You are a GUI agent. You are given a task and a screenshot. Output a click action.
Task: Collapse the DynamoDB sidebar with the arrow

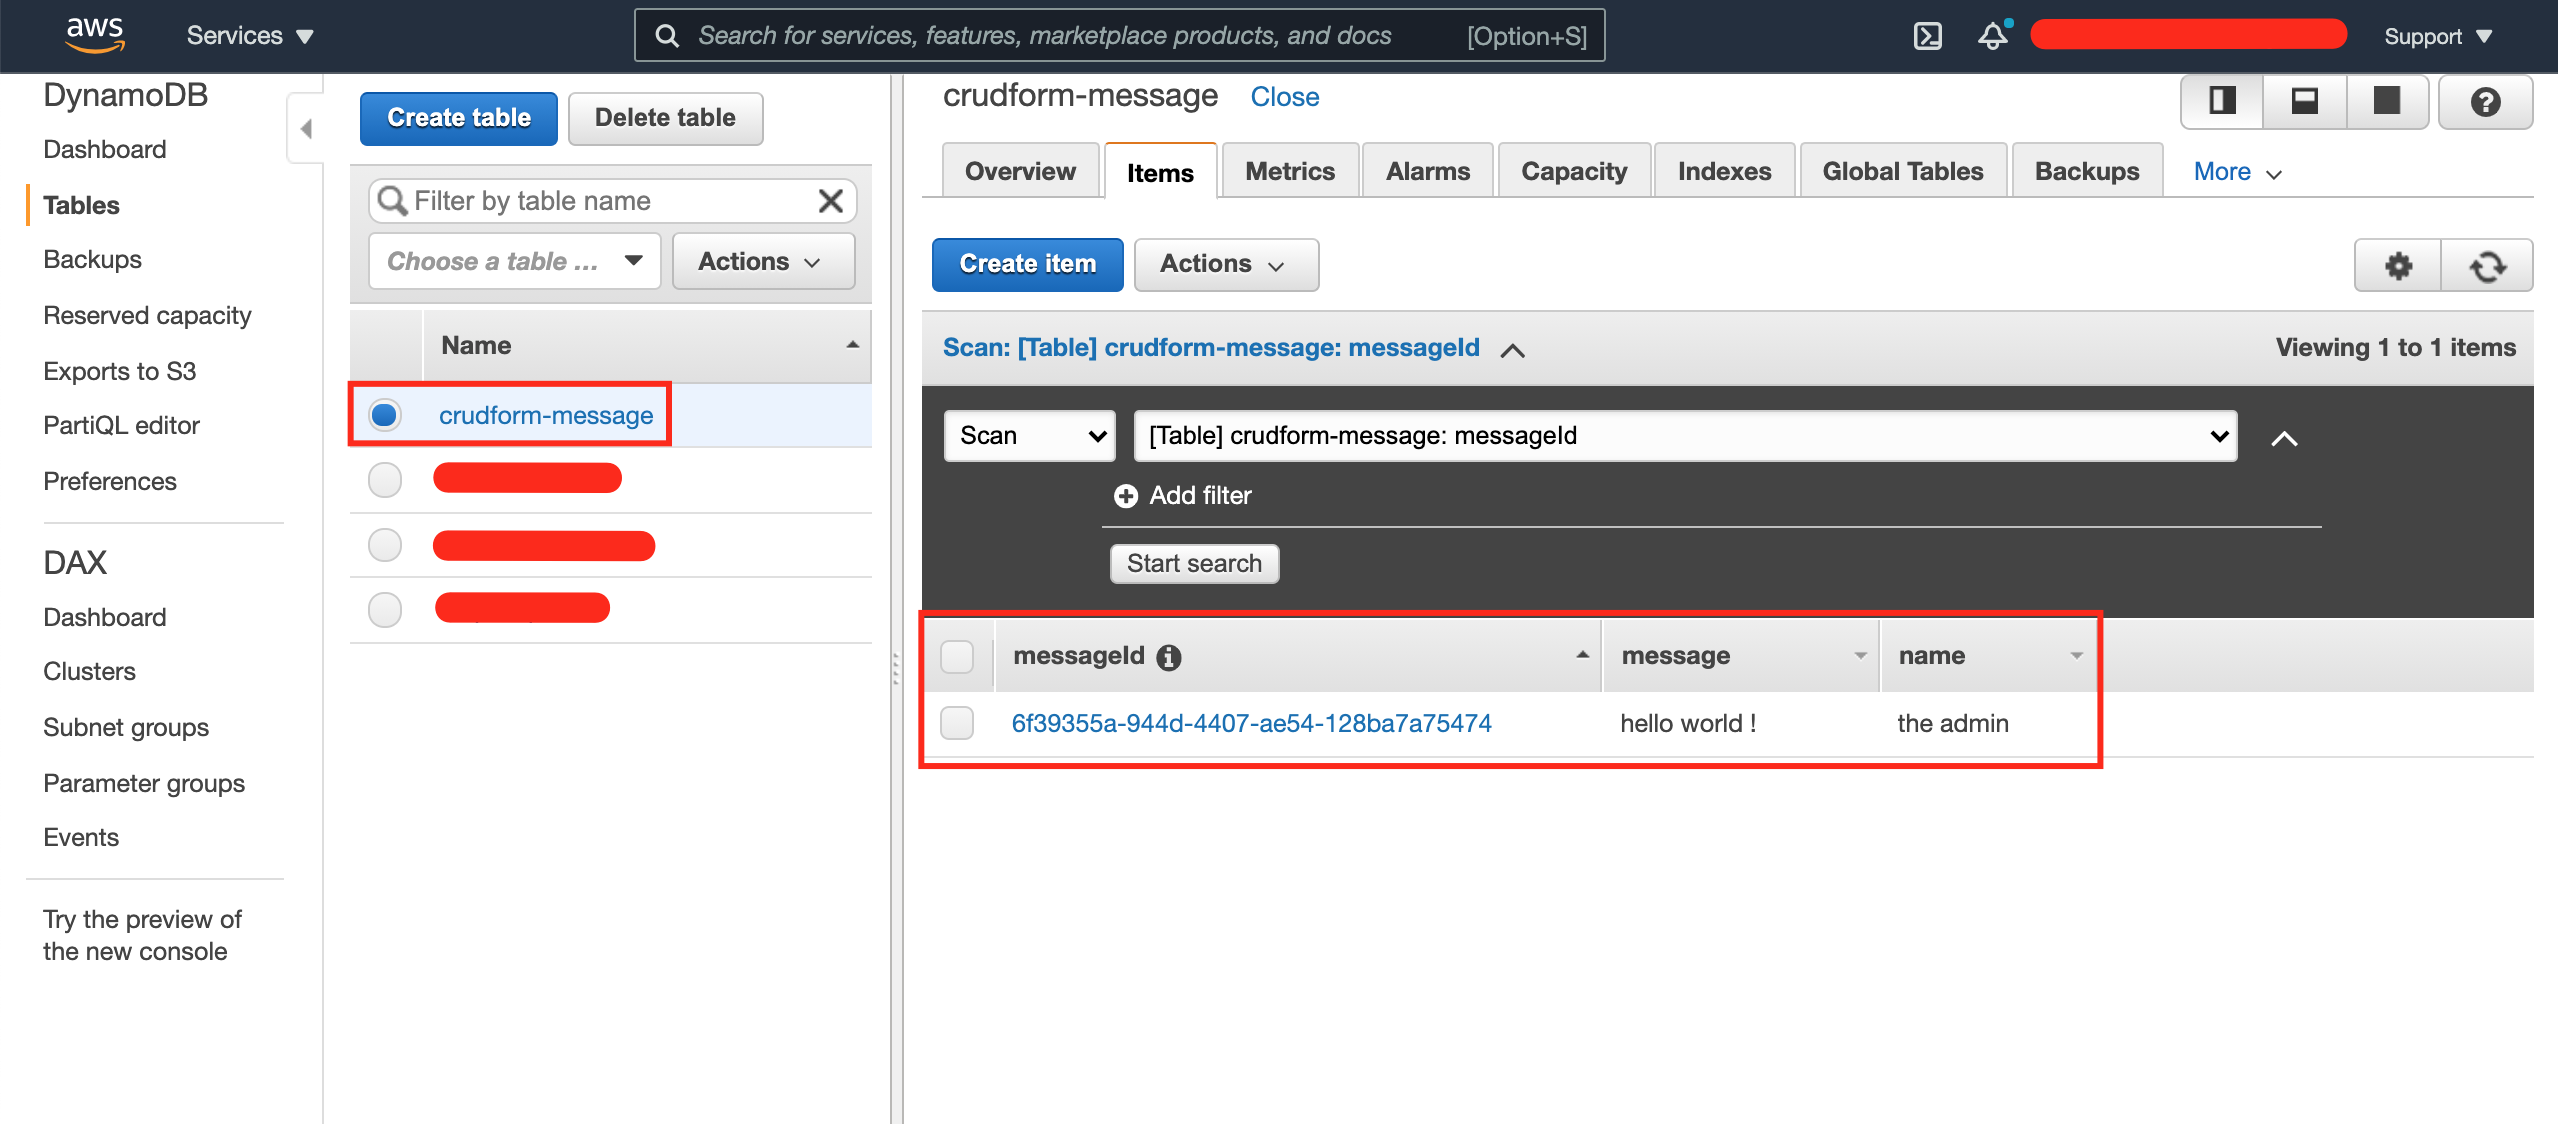[x=307, y=129]
